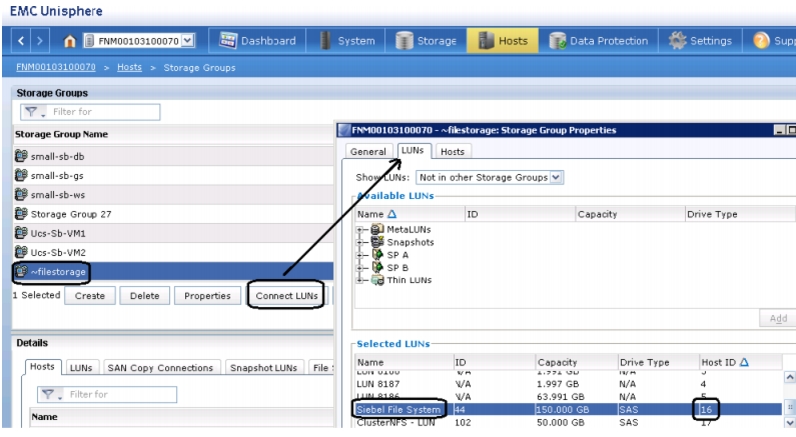
Task: Expand the Thin LUNs tree node
Action: 360,280
